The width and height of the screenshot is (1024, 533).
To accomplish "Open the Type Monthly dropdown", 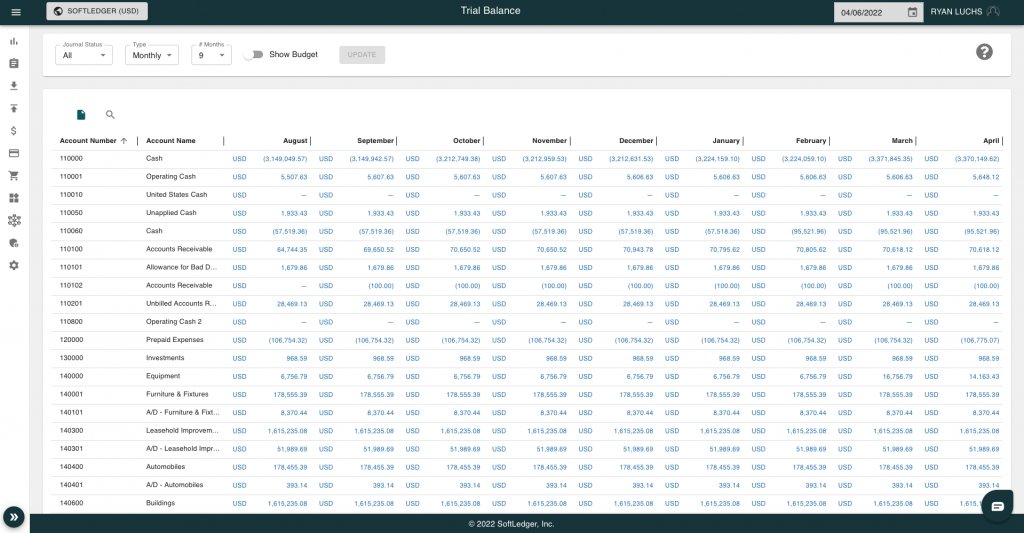I will point(152,55).
